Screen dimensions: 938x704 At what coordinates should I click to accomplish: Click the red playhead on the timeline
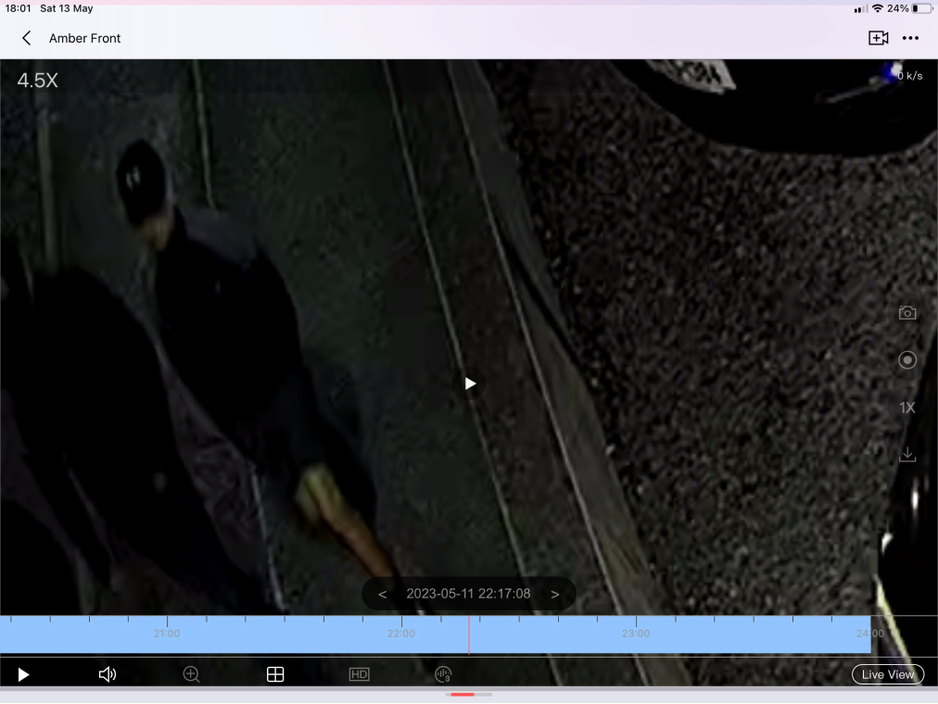tap(469, 635)
